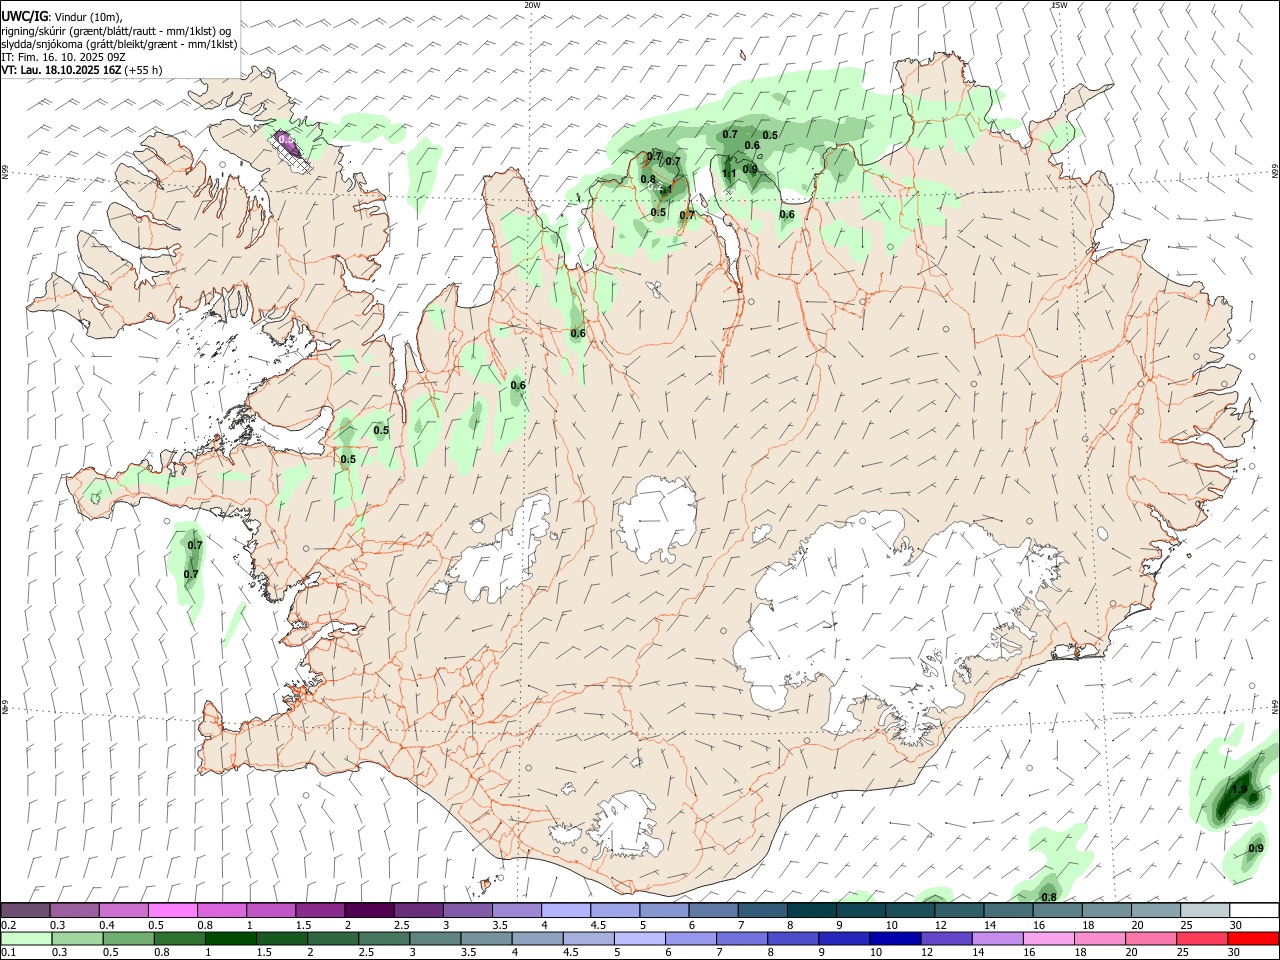Select the white 30 swatch in snow legend
The height and width of the screenshot is (960, 1280).
(1254, 911)
